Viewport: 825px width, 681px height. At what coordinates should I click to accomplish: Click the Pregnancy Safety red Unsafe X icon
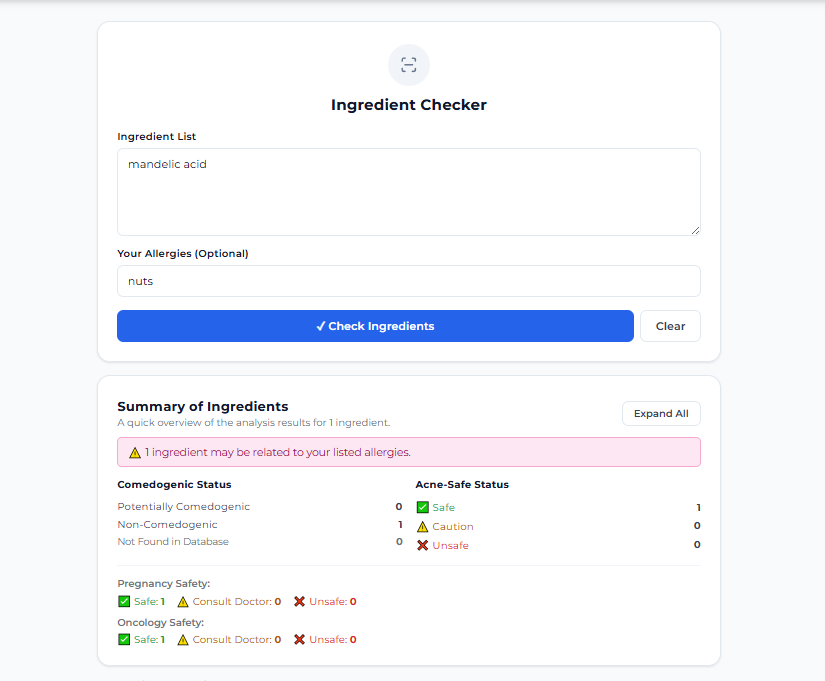[299, 602]
